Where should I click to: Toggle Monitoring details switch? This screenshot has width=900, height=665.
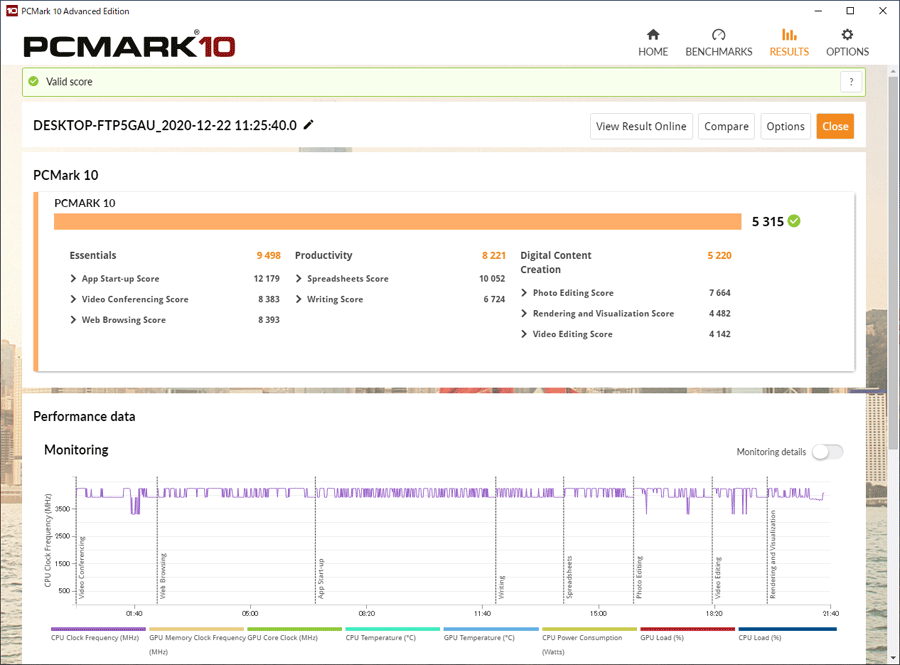828,452
